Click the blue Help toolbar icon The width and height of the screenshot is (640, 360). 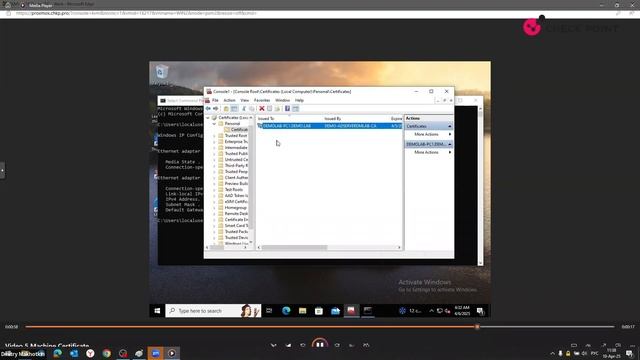click(x=287, y=109)
